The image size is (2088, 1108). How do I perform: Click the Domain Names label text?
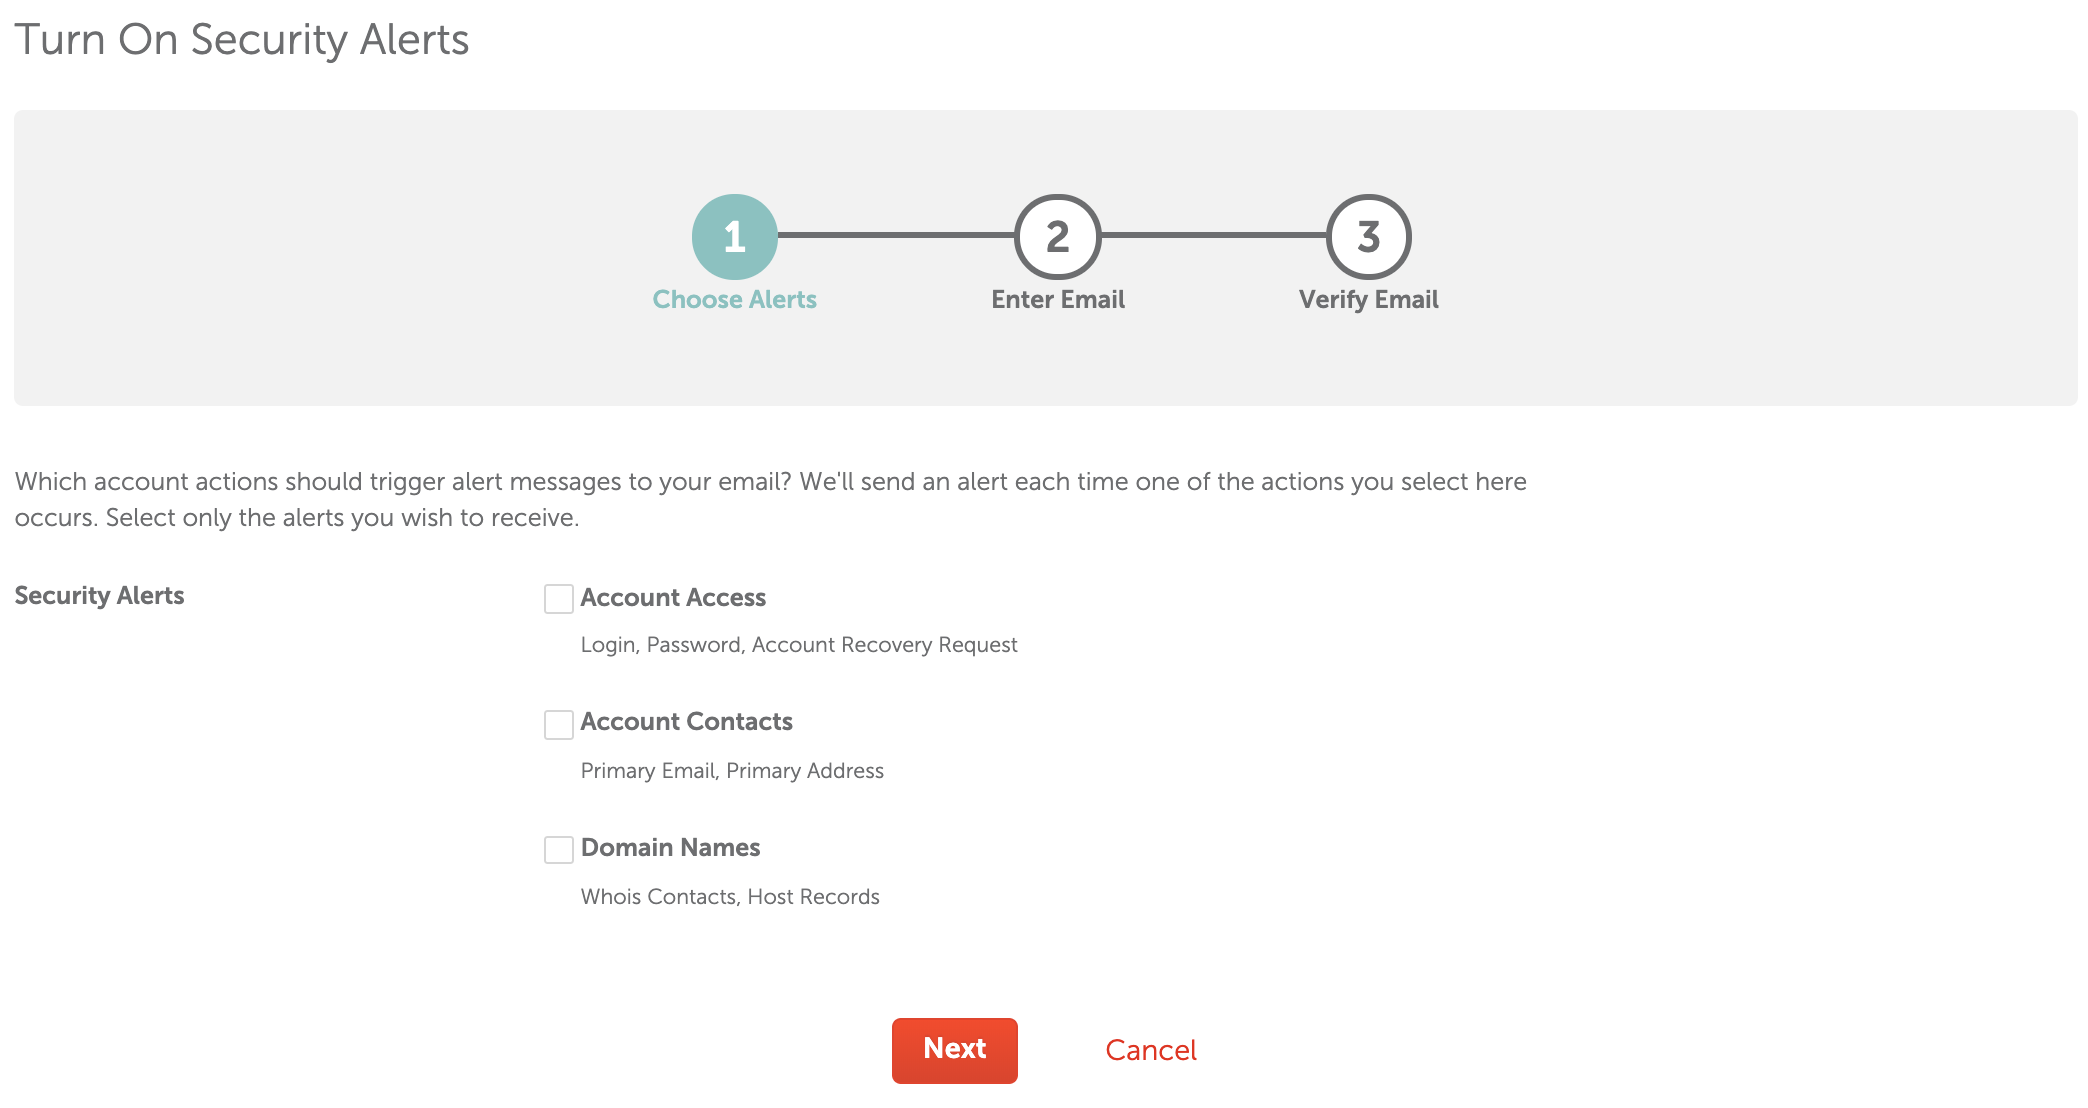pyautogui.click(x=670, y=848)
